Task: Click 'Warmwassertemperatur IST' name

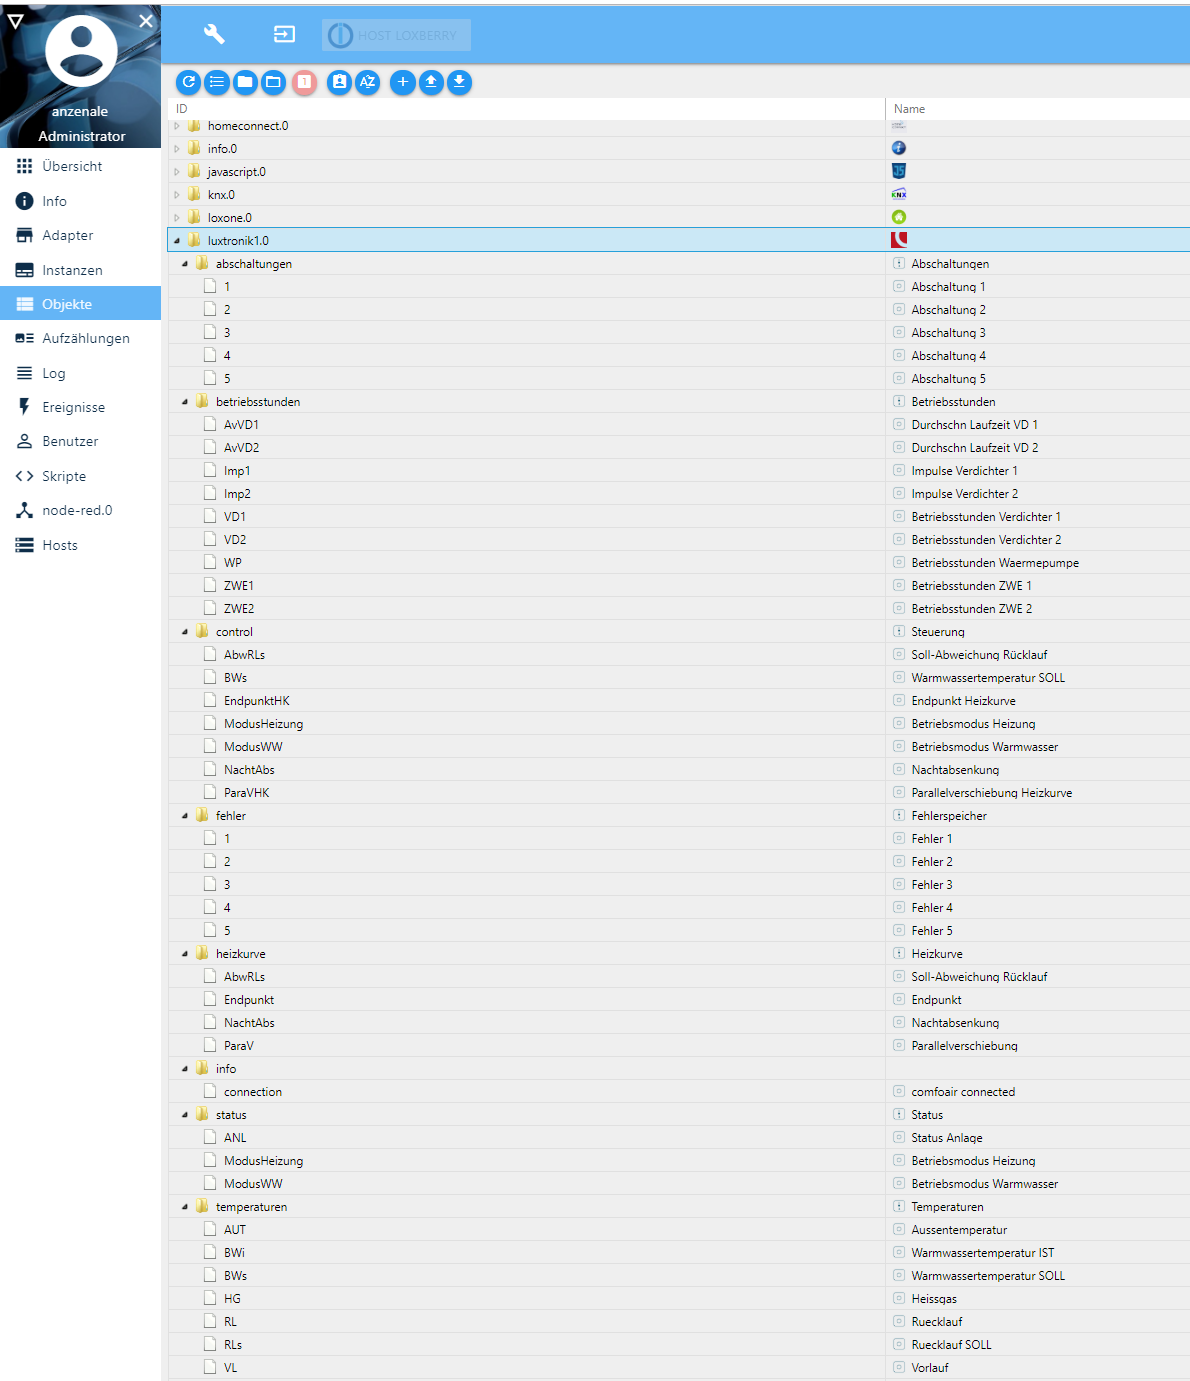Action: pos(983,1253)
